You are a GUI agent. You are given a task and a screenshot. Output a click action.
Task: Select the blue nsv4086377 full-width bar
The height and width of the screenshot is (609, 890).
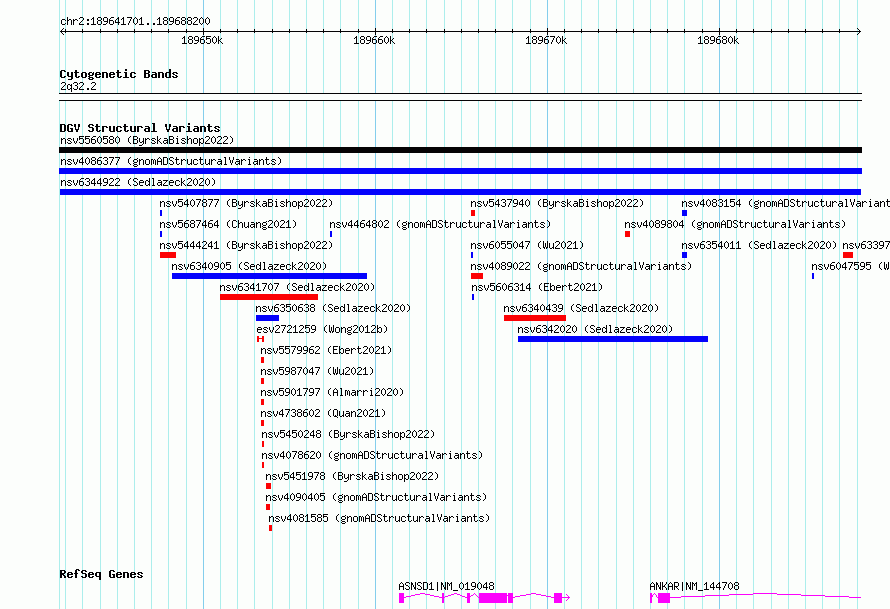click(460, 171)
